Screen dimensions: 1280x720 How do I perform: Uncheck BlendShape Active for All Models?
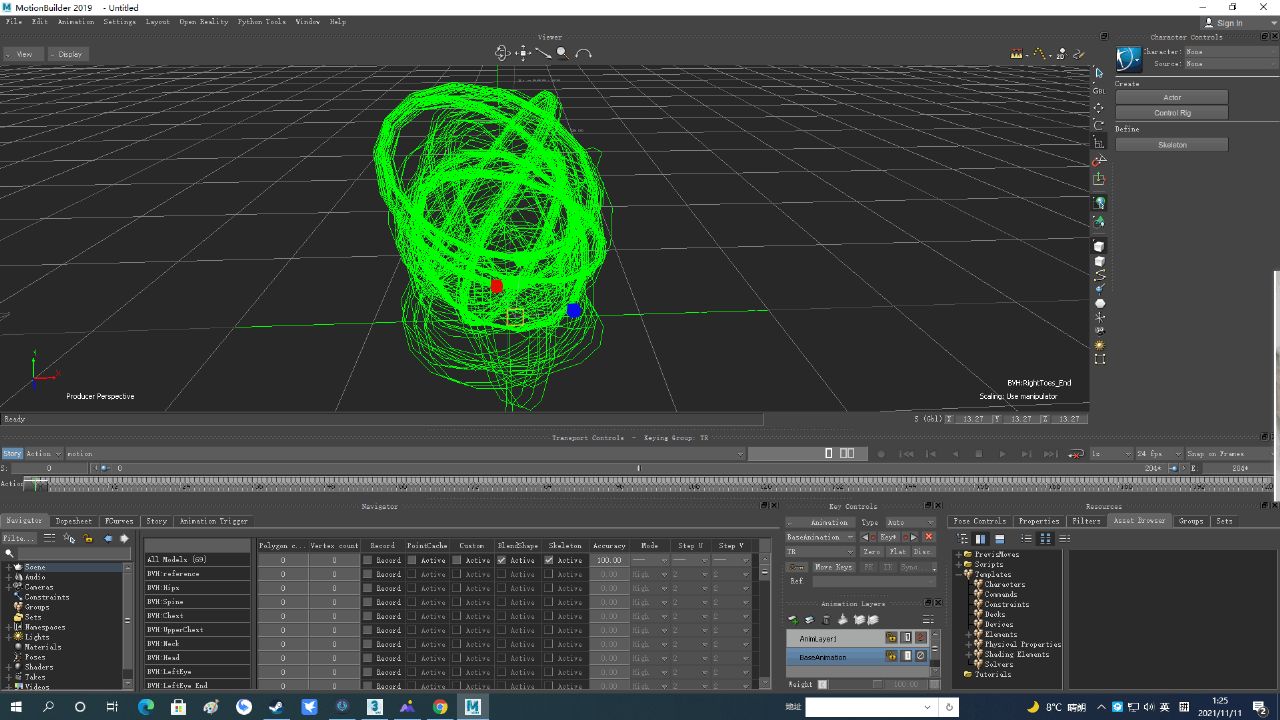click(501, 560)
